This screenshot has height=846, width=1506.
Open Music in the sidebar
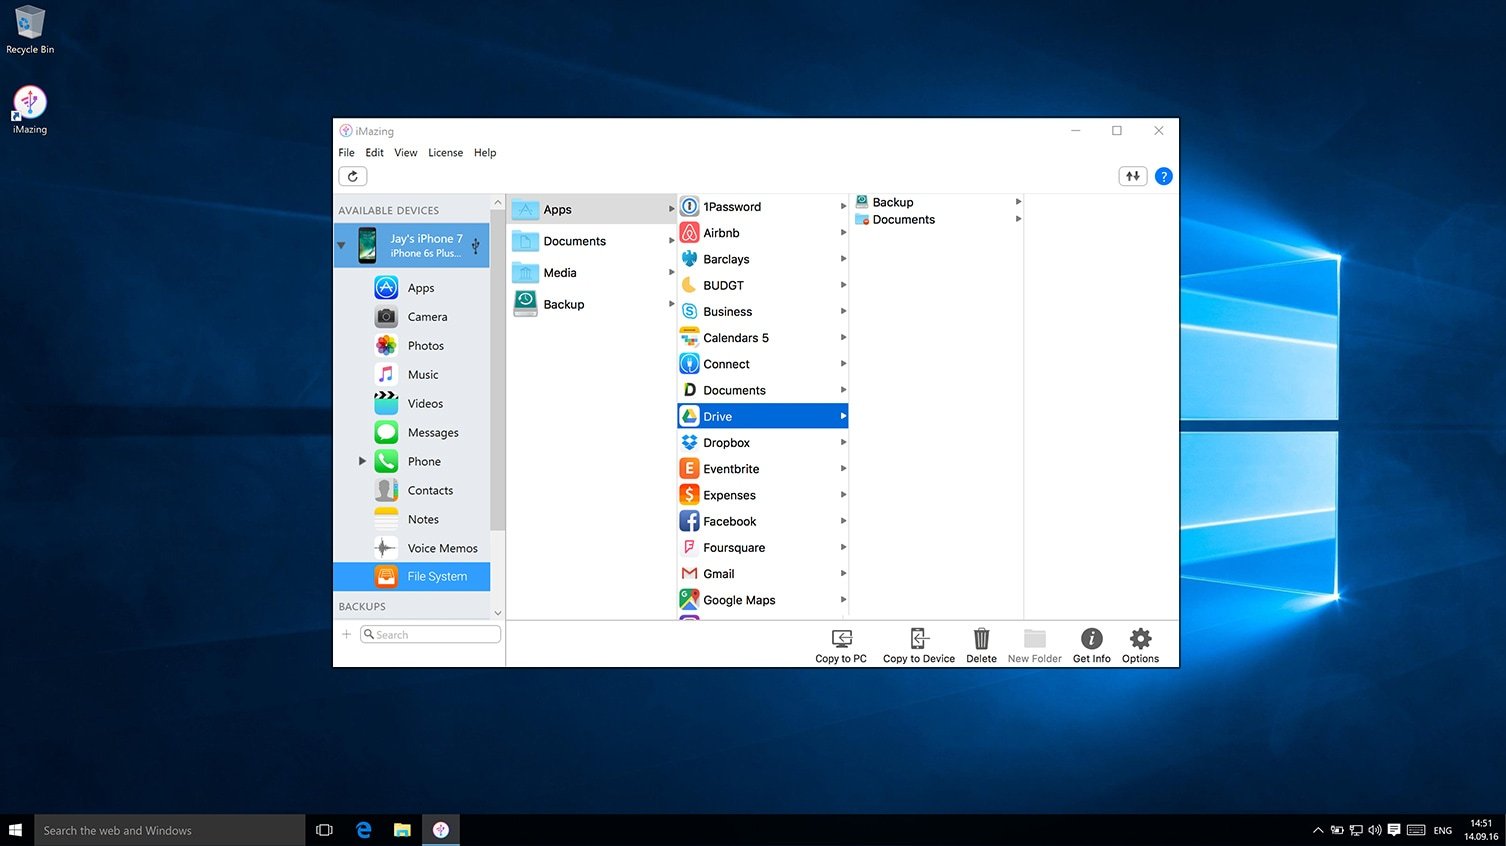click(412, 375)
